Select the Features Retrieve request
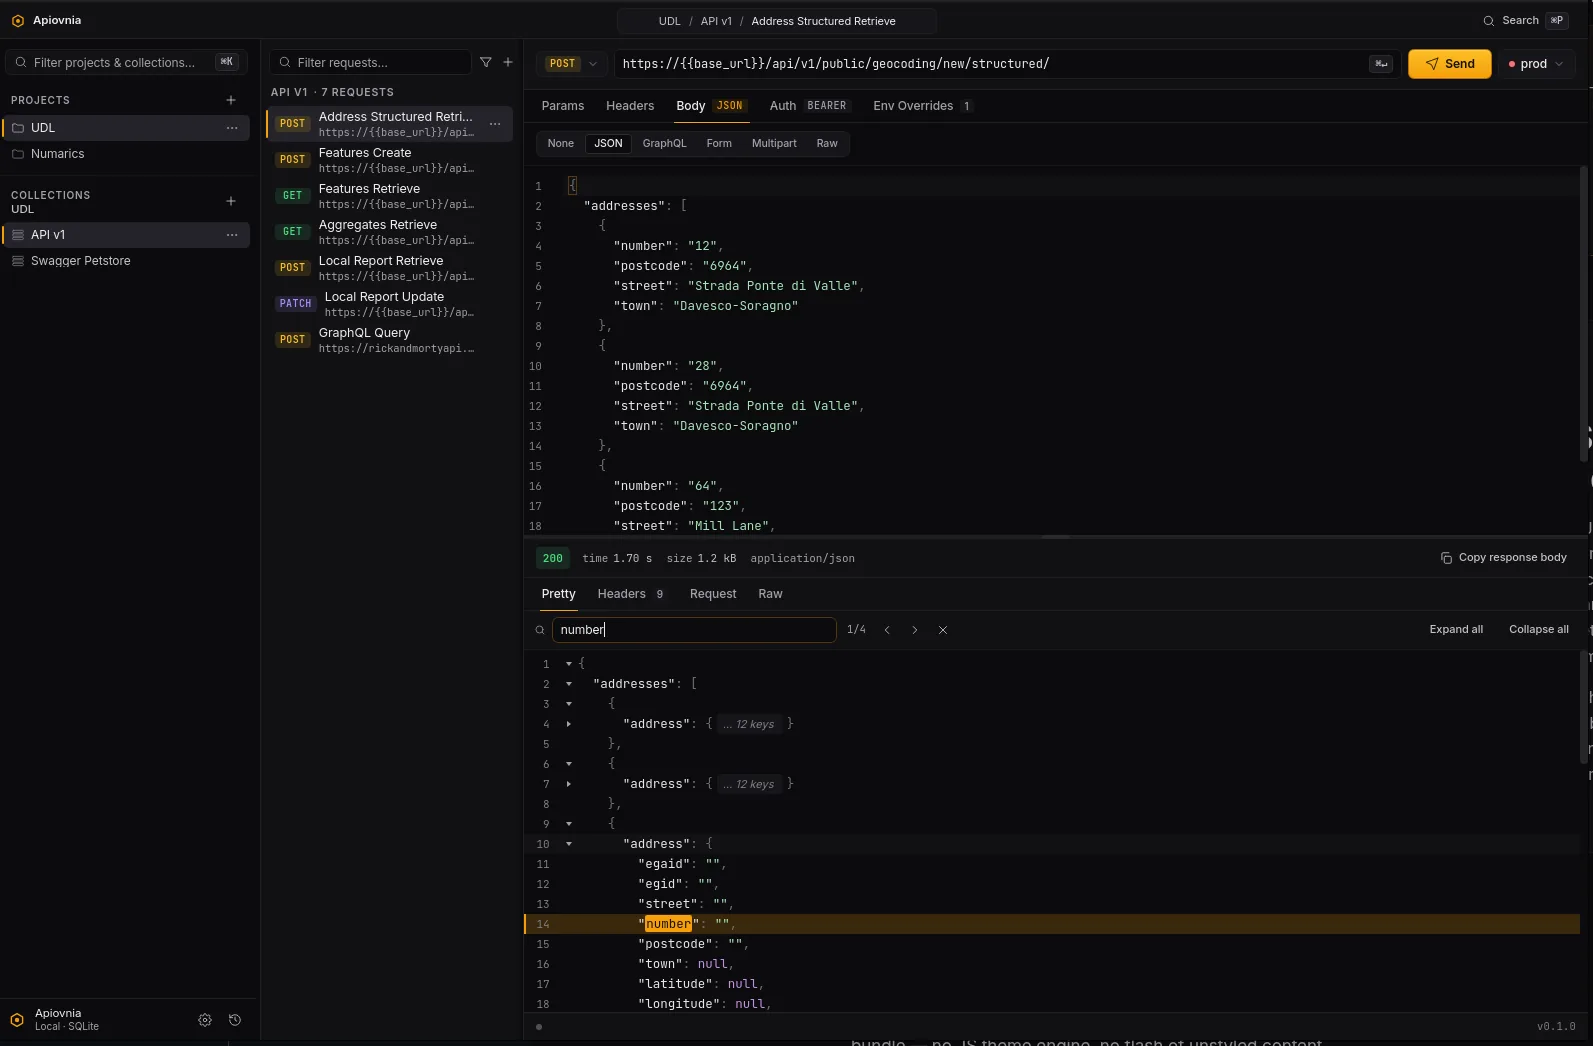 click(390, 196)
